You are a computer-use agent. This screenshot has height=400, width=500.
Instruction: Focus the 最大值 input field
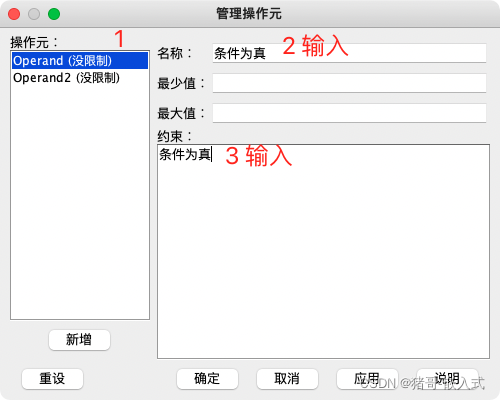[x=349, y=113]
